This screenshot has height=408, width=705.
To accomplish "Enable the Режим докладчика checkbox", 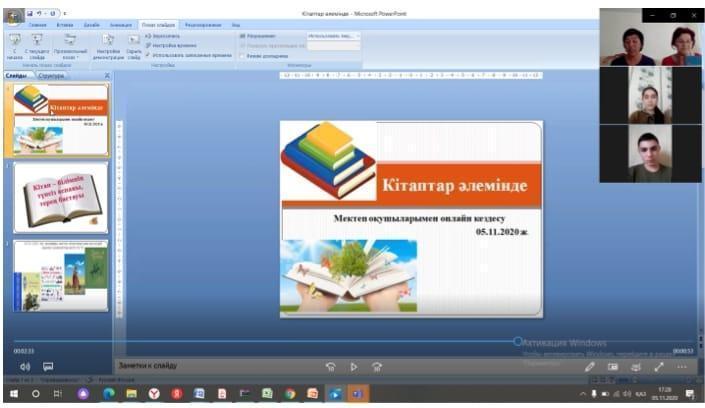I will pos(242,56).
